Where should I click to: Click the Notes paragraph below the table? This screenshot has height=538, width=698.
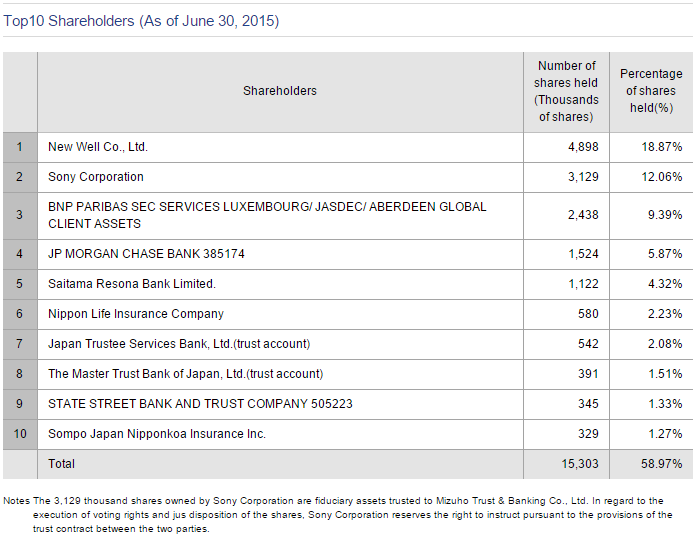tap(340, 514)
